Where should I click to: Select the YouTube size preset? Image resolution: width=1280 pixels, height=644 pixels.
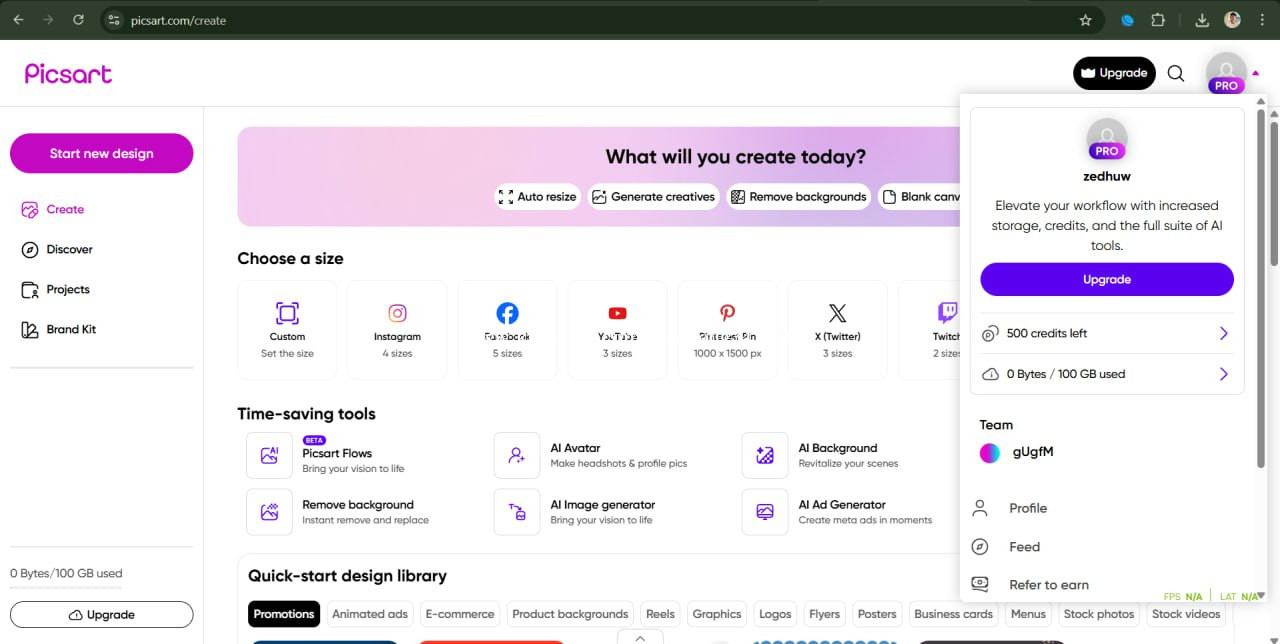click(x=617, y=329)
